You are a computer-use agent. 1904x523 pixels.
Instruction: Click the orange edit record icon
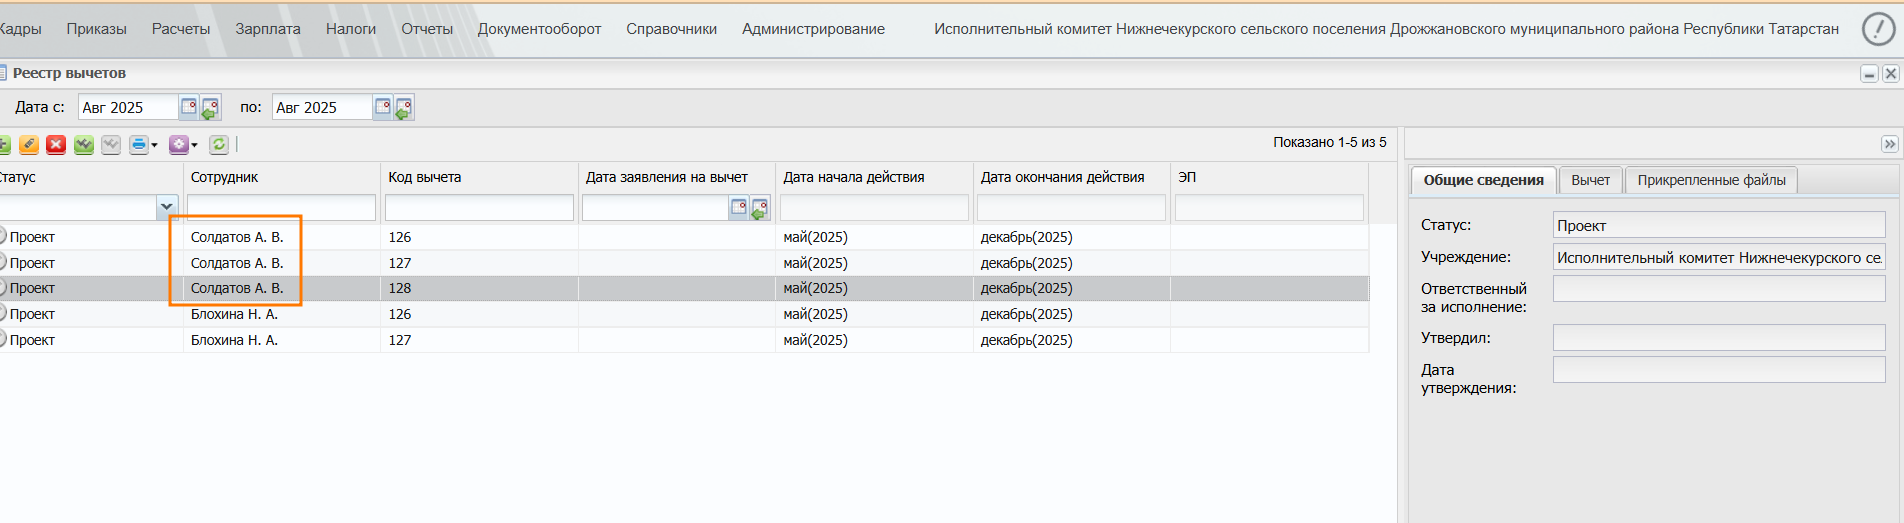(x=29, y=145)
